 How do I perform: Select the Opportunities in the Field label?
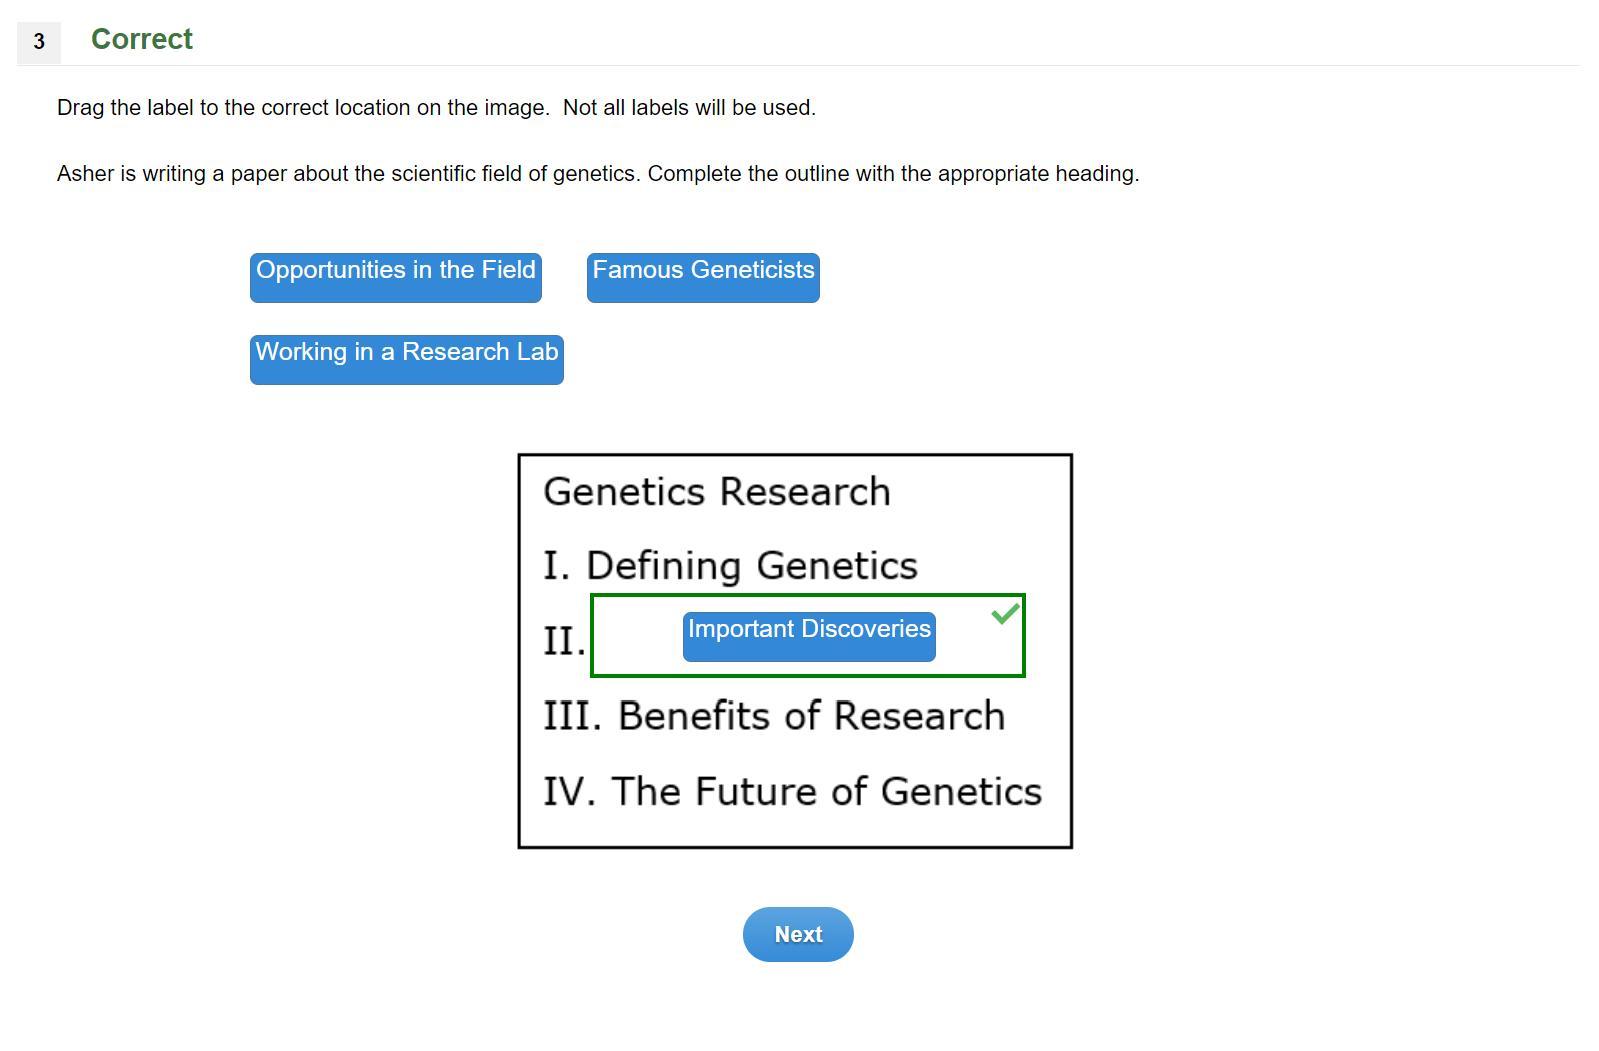[x=396, y=277]
